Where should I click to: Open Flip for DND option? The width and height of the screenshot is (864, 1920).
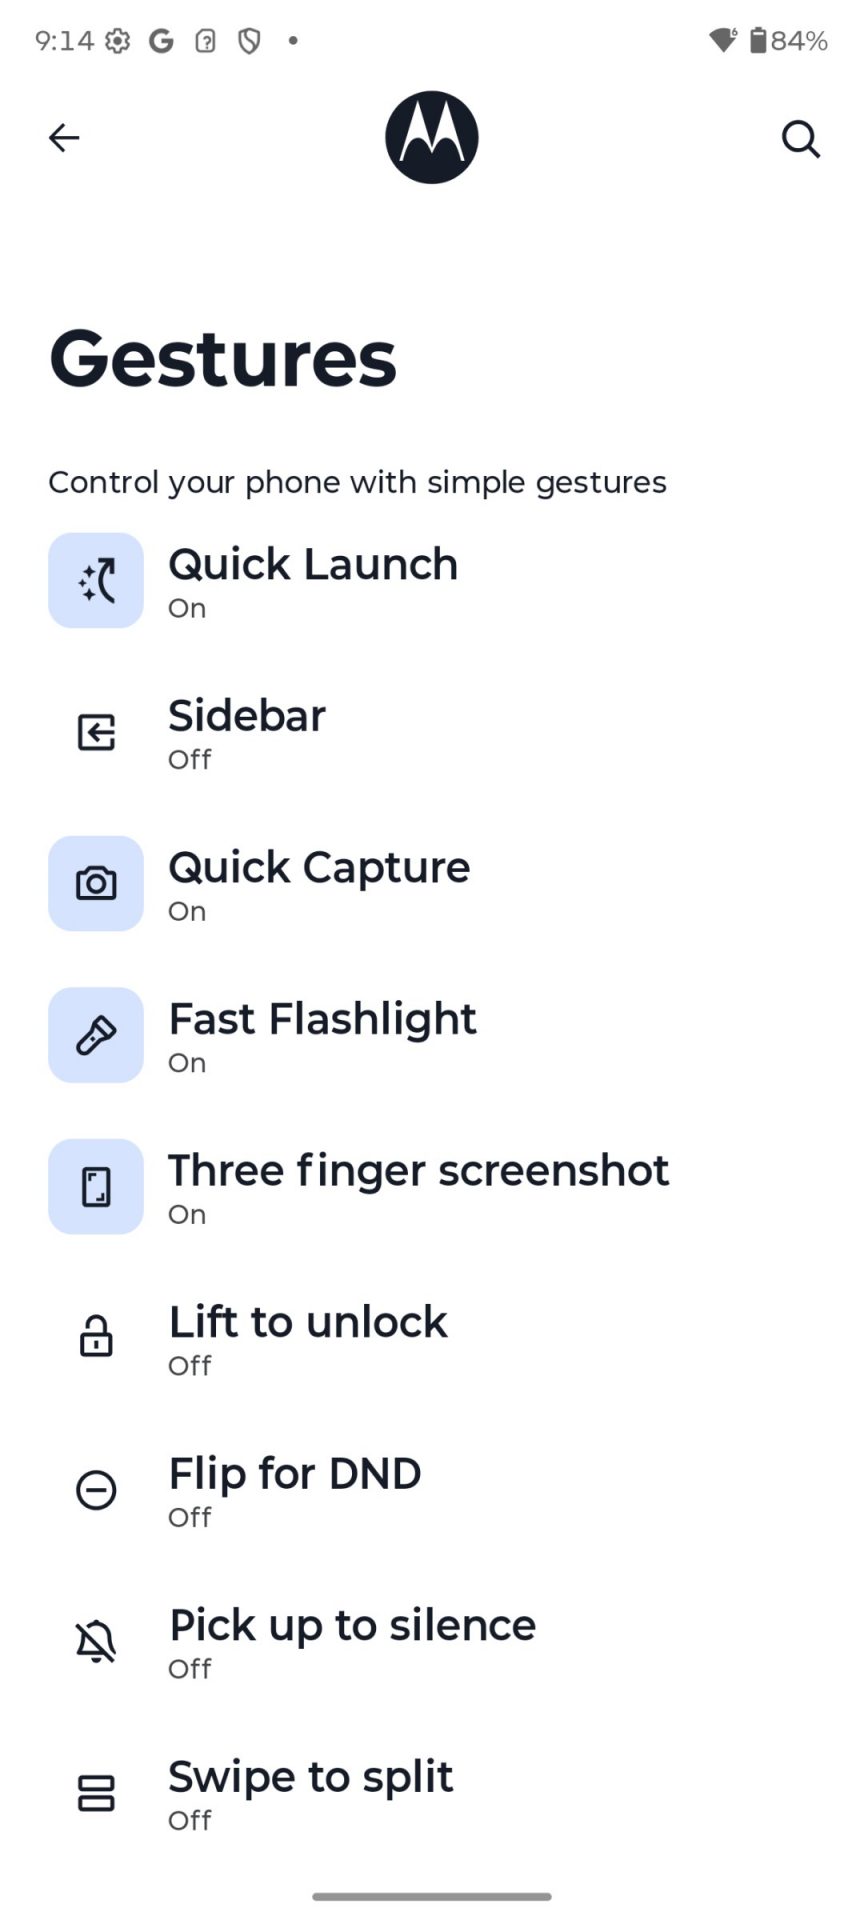295,1475
